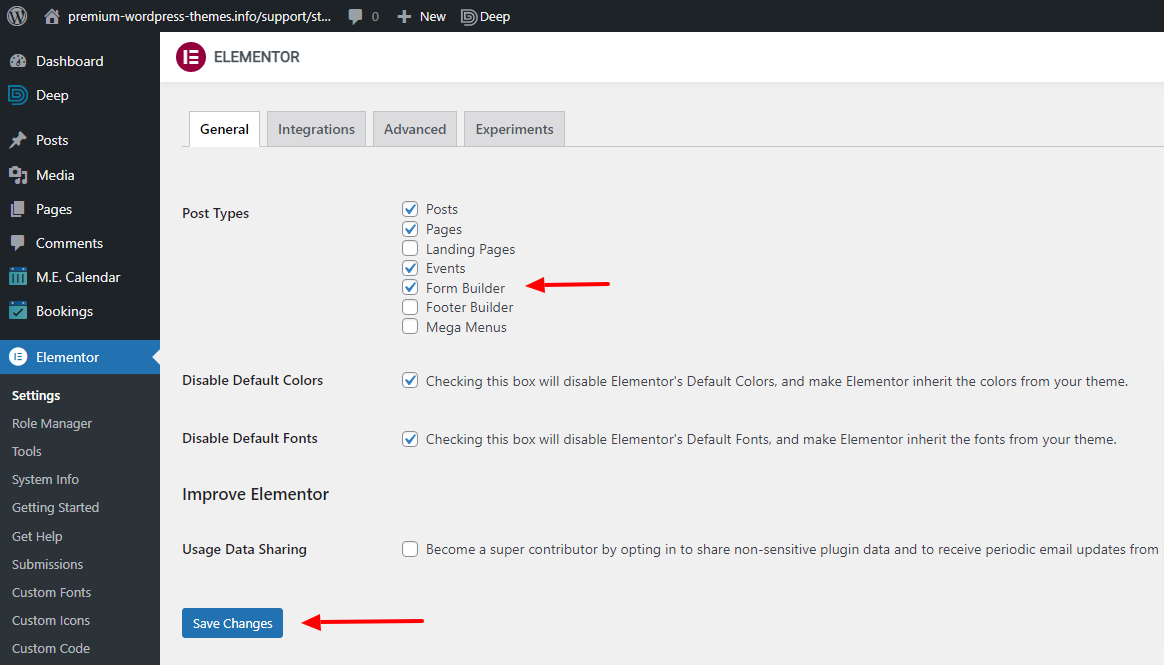Click the Form Builder label text

465,288
